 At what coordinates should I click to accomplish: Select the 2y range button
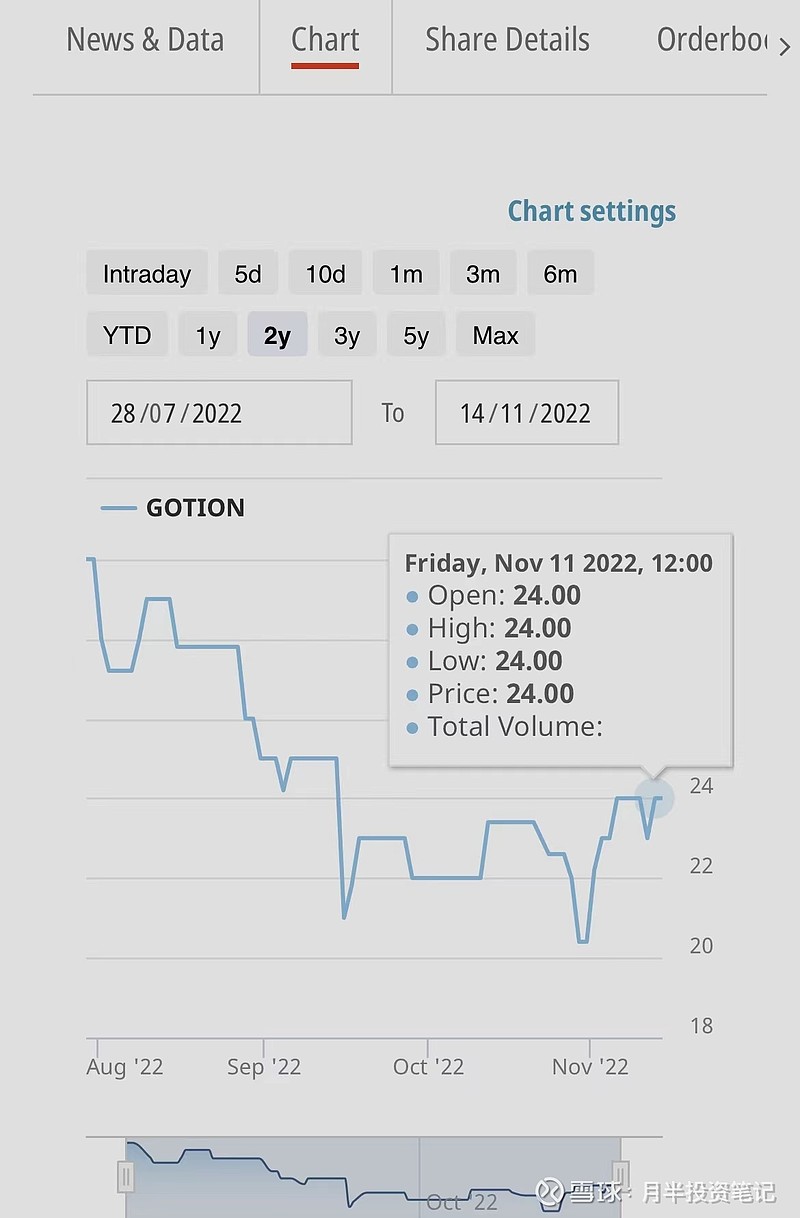click(x=277, y=335)
